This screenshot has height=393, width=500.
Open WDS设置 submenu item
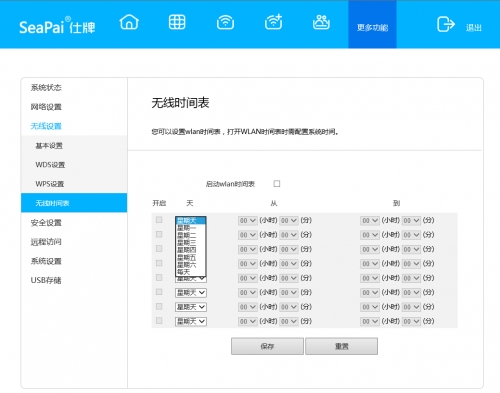[x=50, y=165]
